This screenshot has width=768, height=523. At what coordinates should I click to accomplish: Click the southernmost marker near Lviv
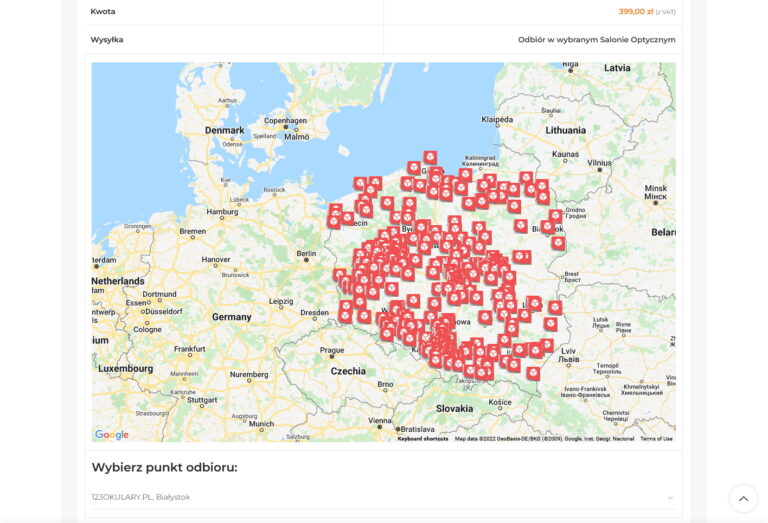pyautogui.click(x=533, y=373)
